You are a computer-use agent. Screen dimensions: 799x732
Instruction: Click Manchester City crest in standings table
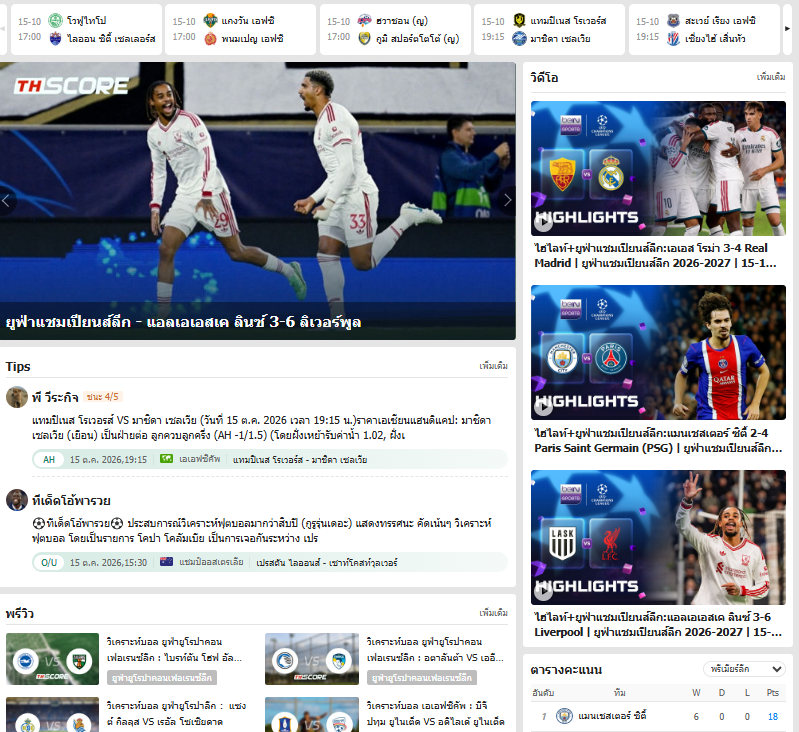tap(564, 716)
